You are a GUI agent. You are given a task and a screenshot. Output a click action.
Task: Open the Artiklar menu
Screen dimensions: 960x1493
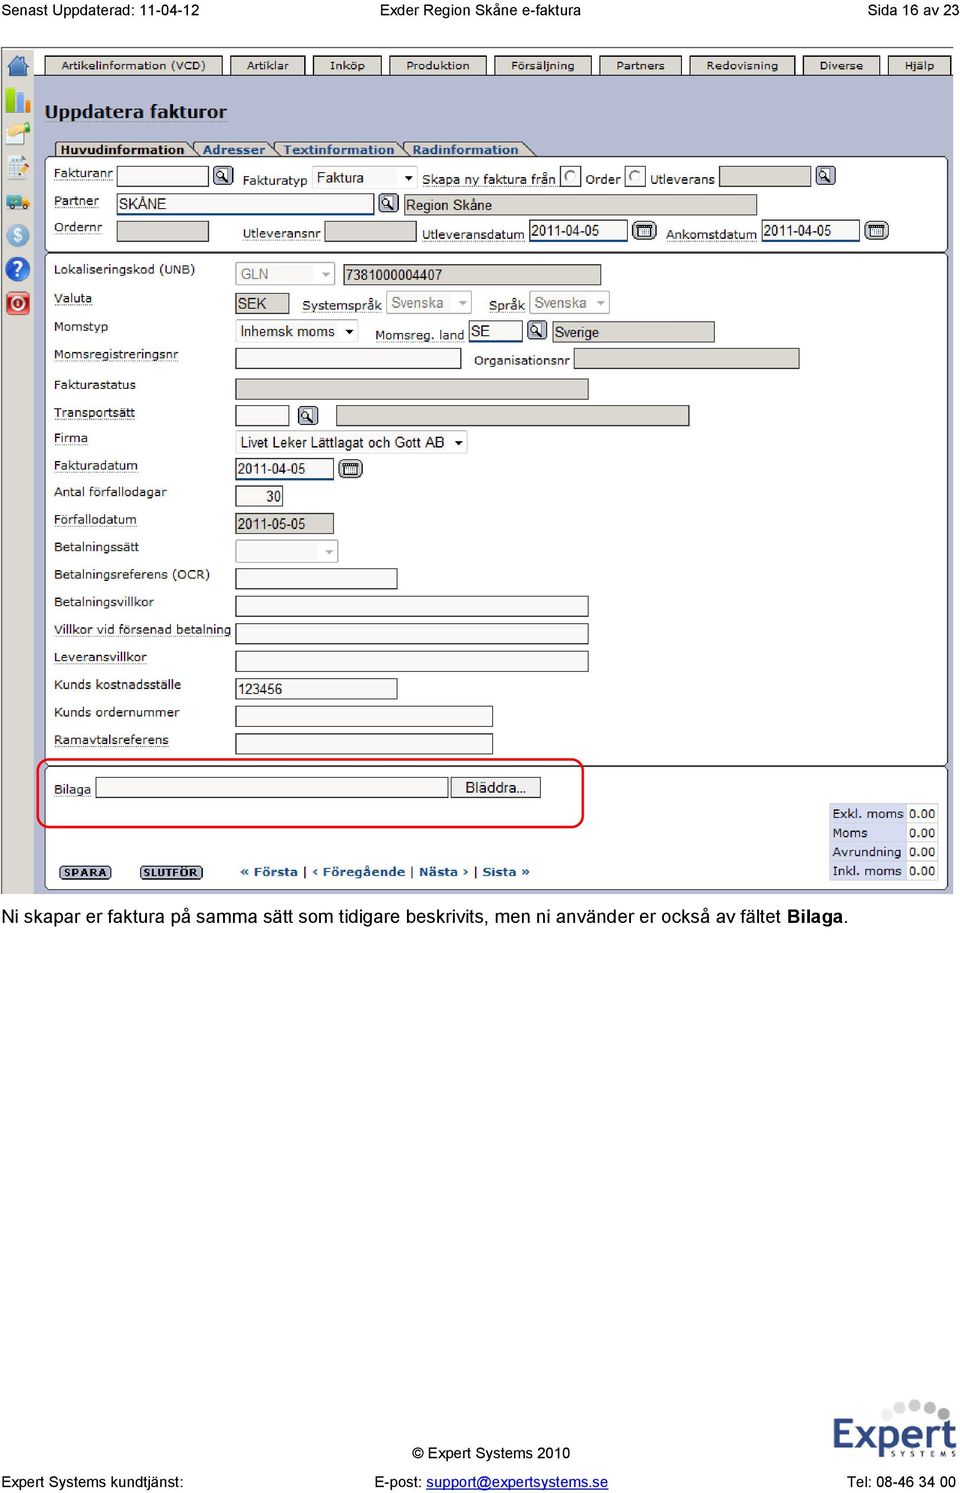point(268,65)
